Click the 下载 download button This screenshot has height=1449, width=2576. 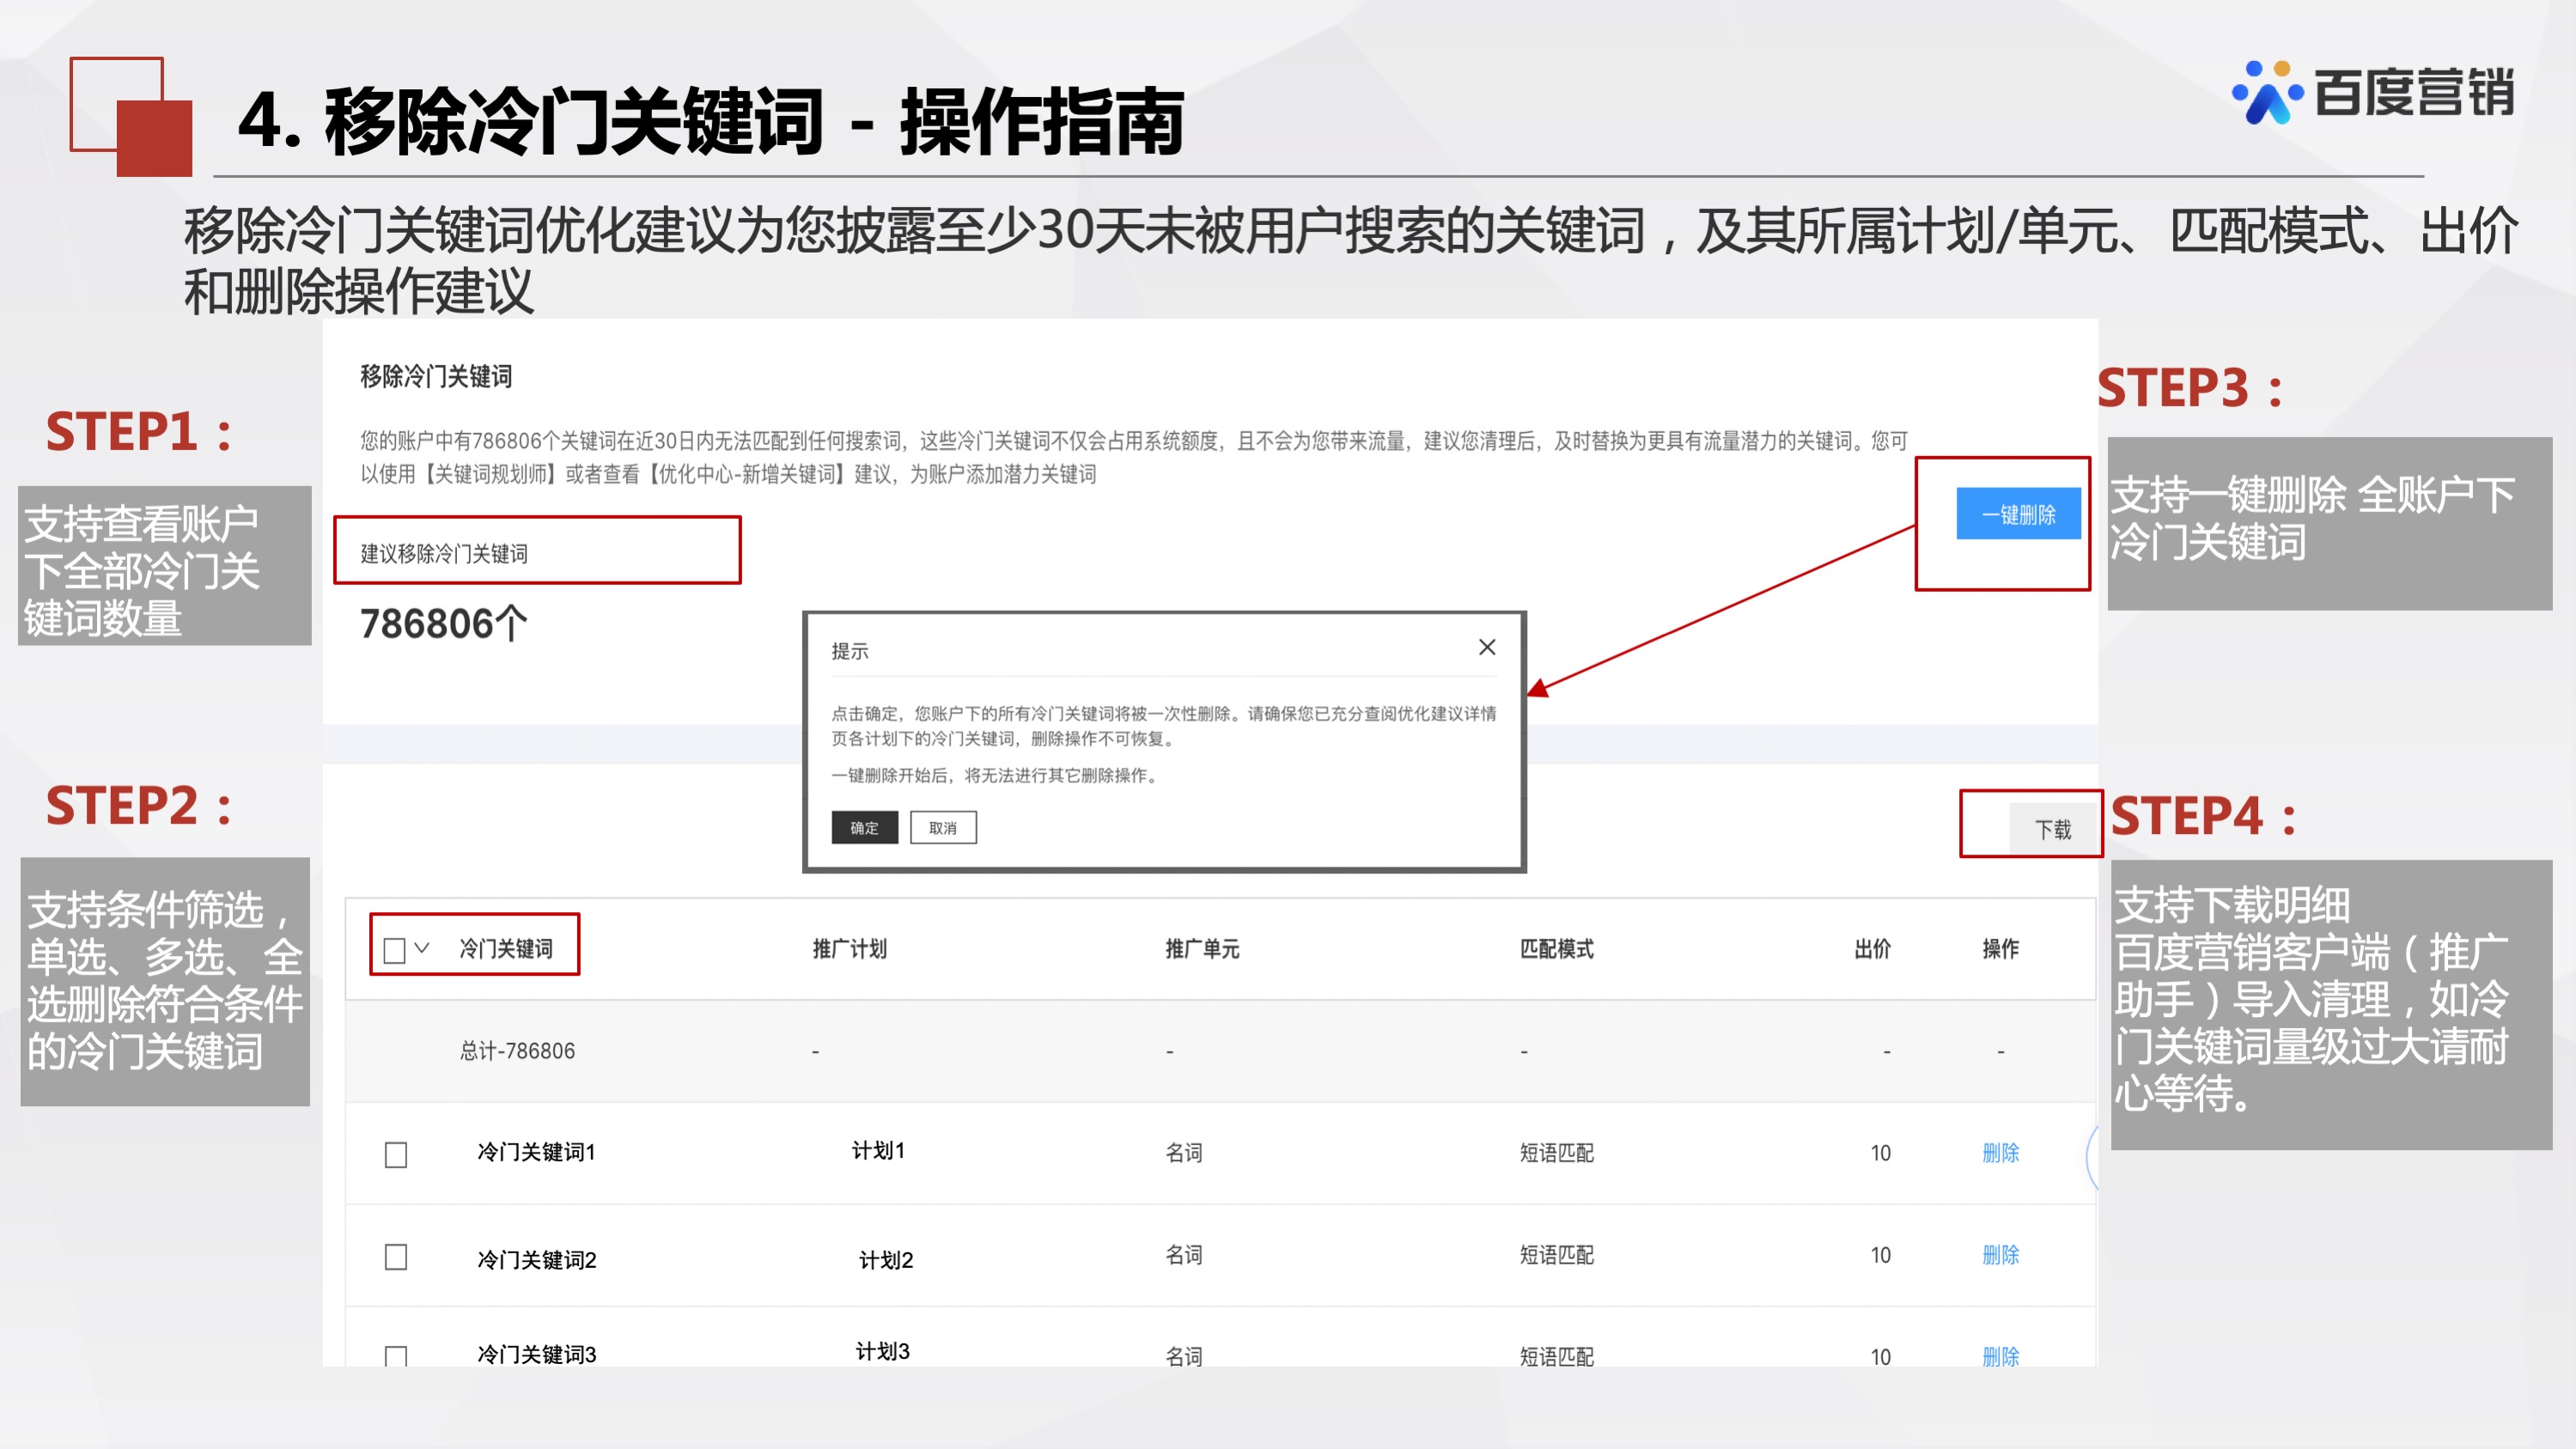[2053, 828]
